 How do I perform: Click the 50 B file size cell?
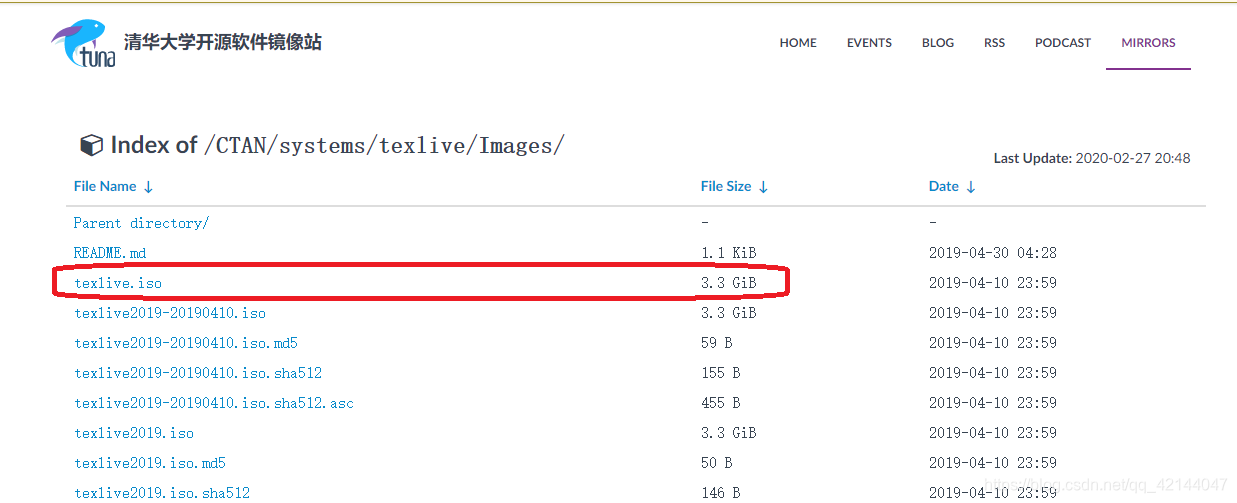pyautogui.click(x=716, y=463)
